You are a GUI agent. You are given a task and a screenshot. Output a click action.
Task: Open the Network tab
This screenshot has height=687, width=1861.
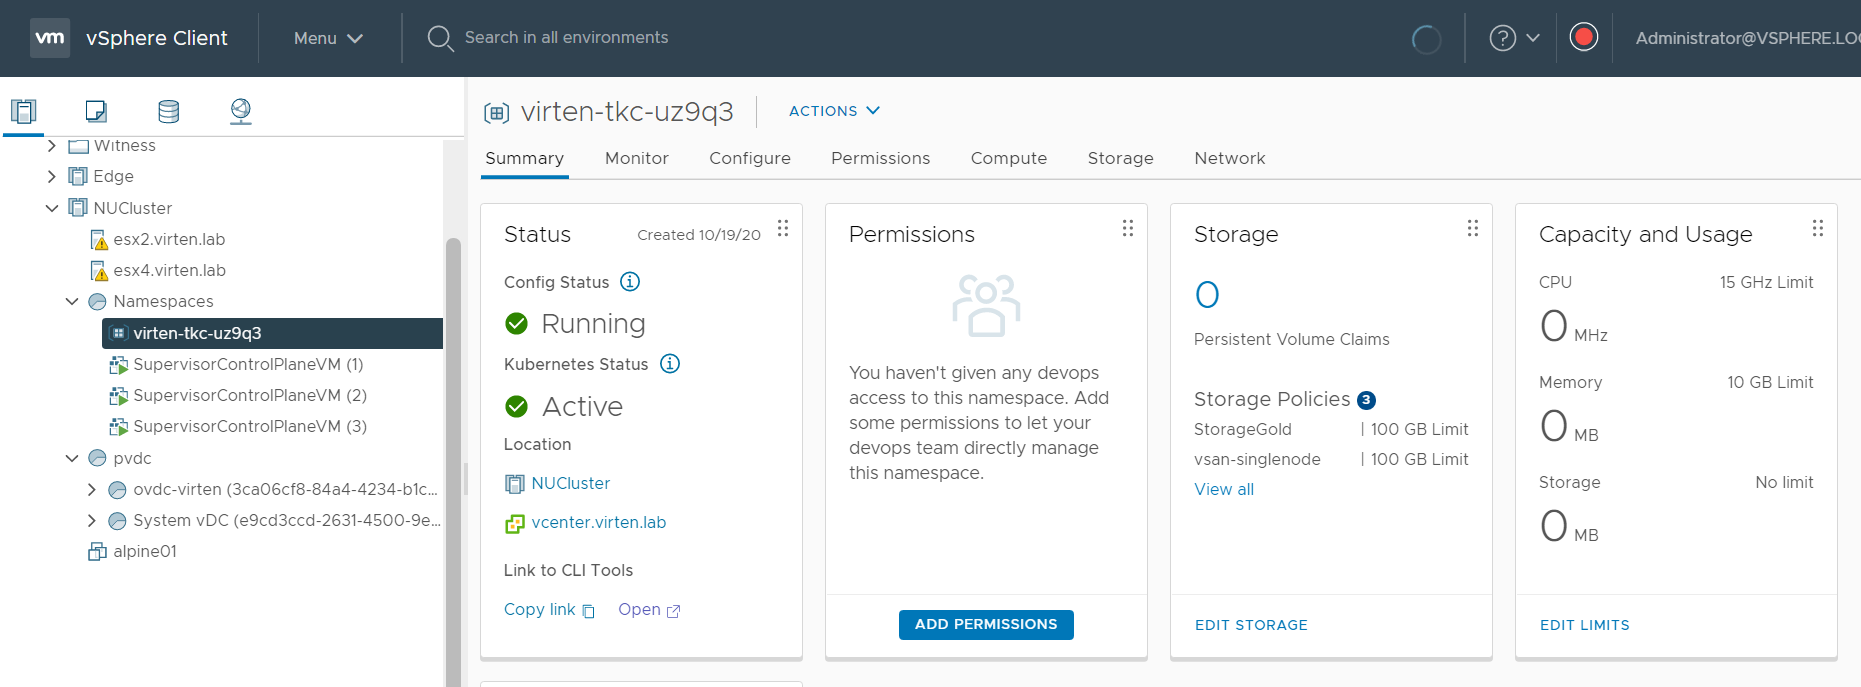click(x=1230, y=158)
